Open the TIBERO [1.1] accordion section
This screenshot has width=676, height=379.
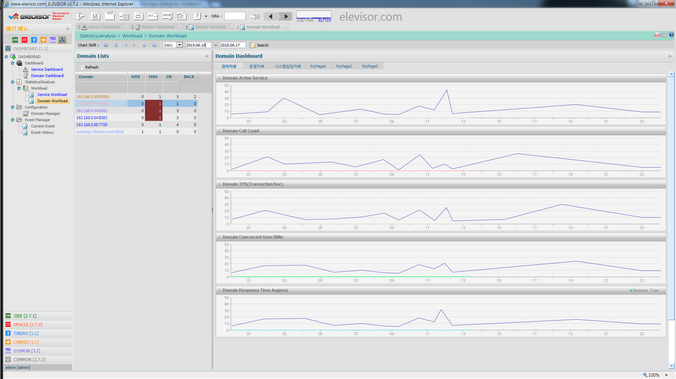(x=38, y=333)
